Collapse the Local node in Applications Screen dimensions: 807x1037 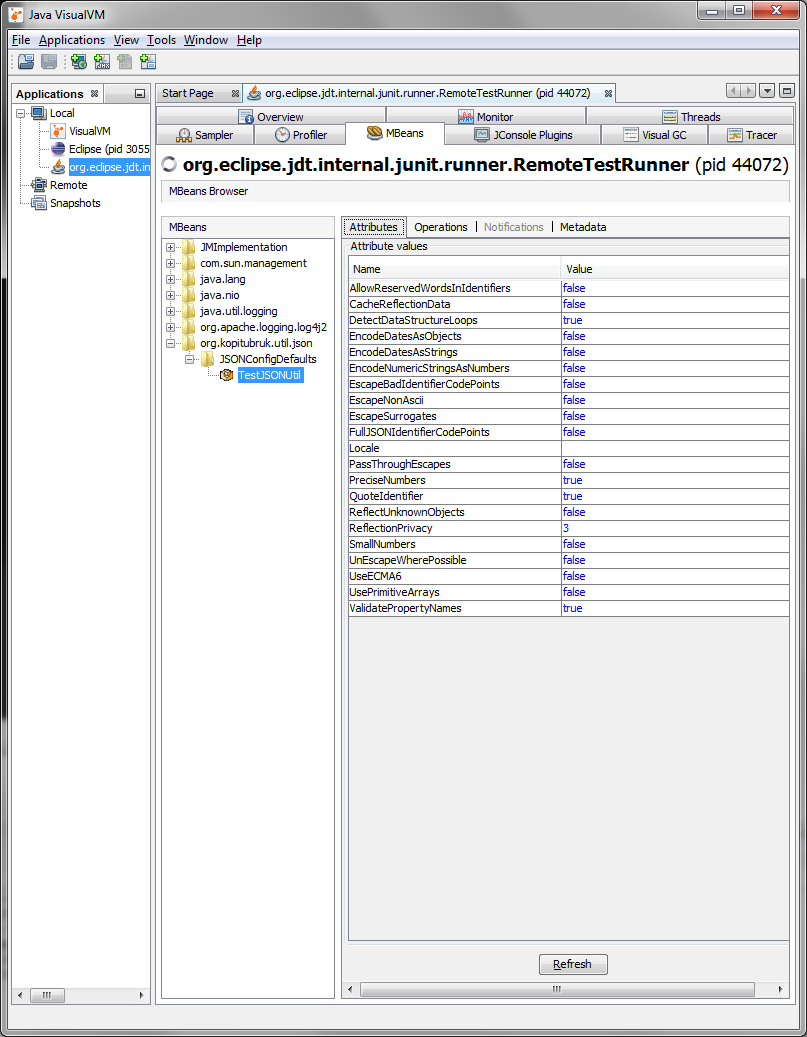(x=21, y=113)
